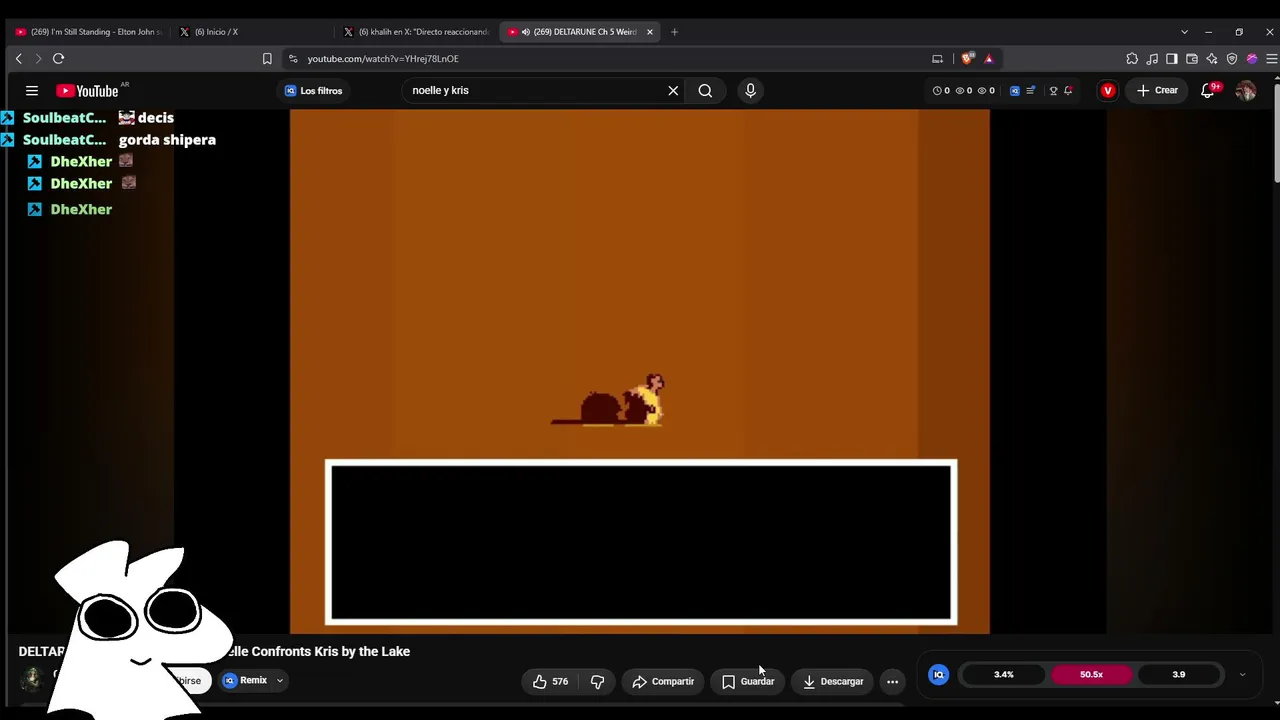
Task: Open the Brave Shields lion icon
Action: [x=967, y=59]
